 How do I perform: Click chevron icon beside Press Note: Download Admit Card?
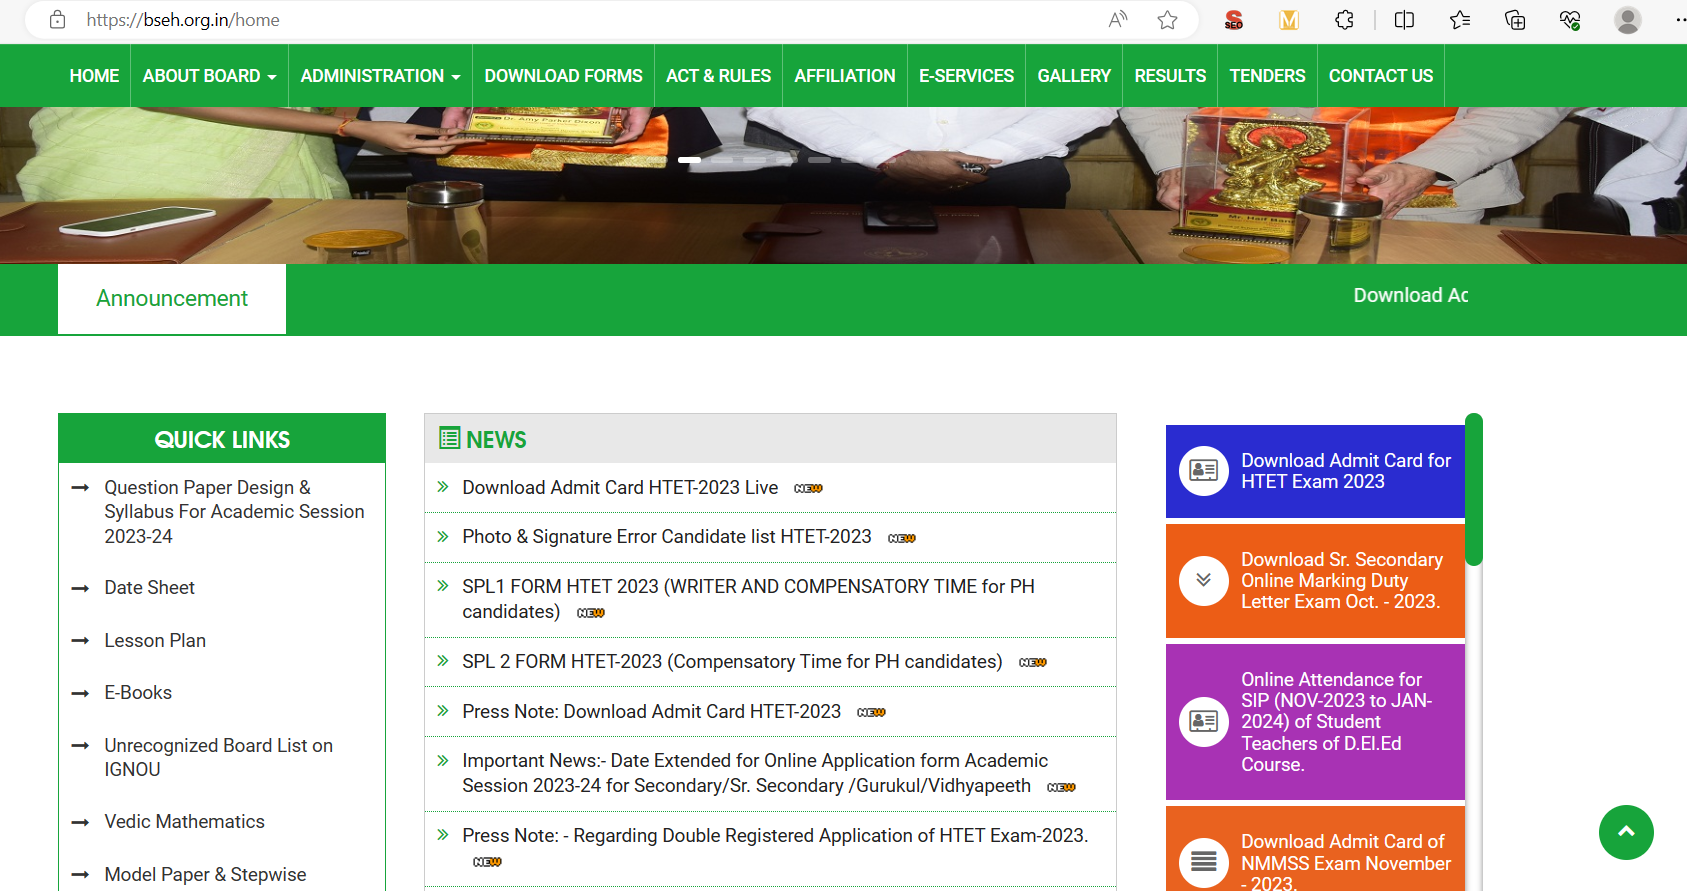coord(443,711)
